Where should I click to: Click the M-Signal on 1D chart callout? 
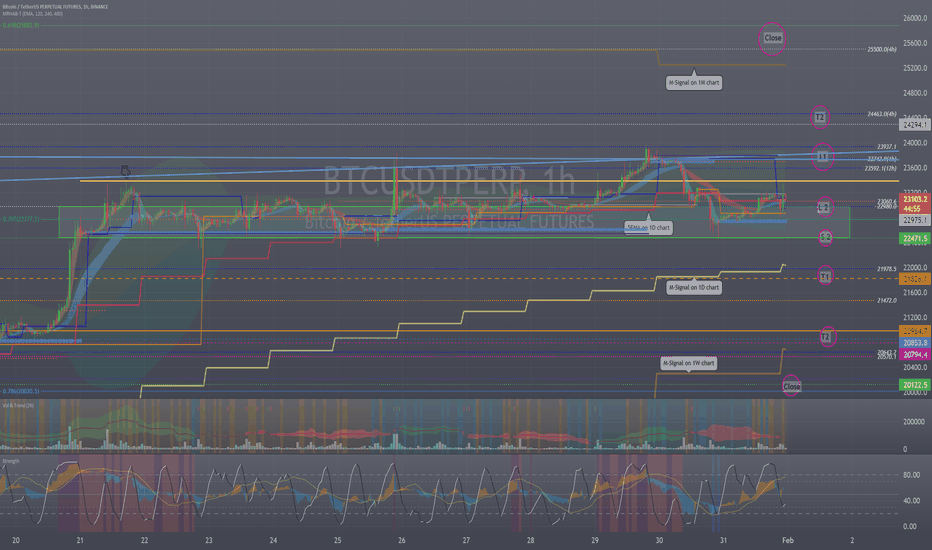click(694, 287)
